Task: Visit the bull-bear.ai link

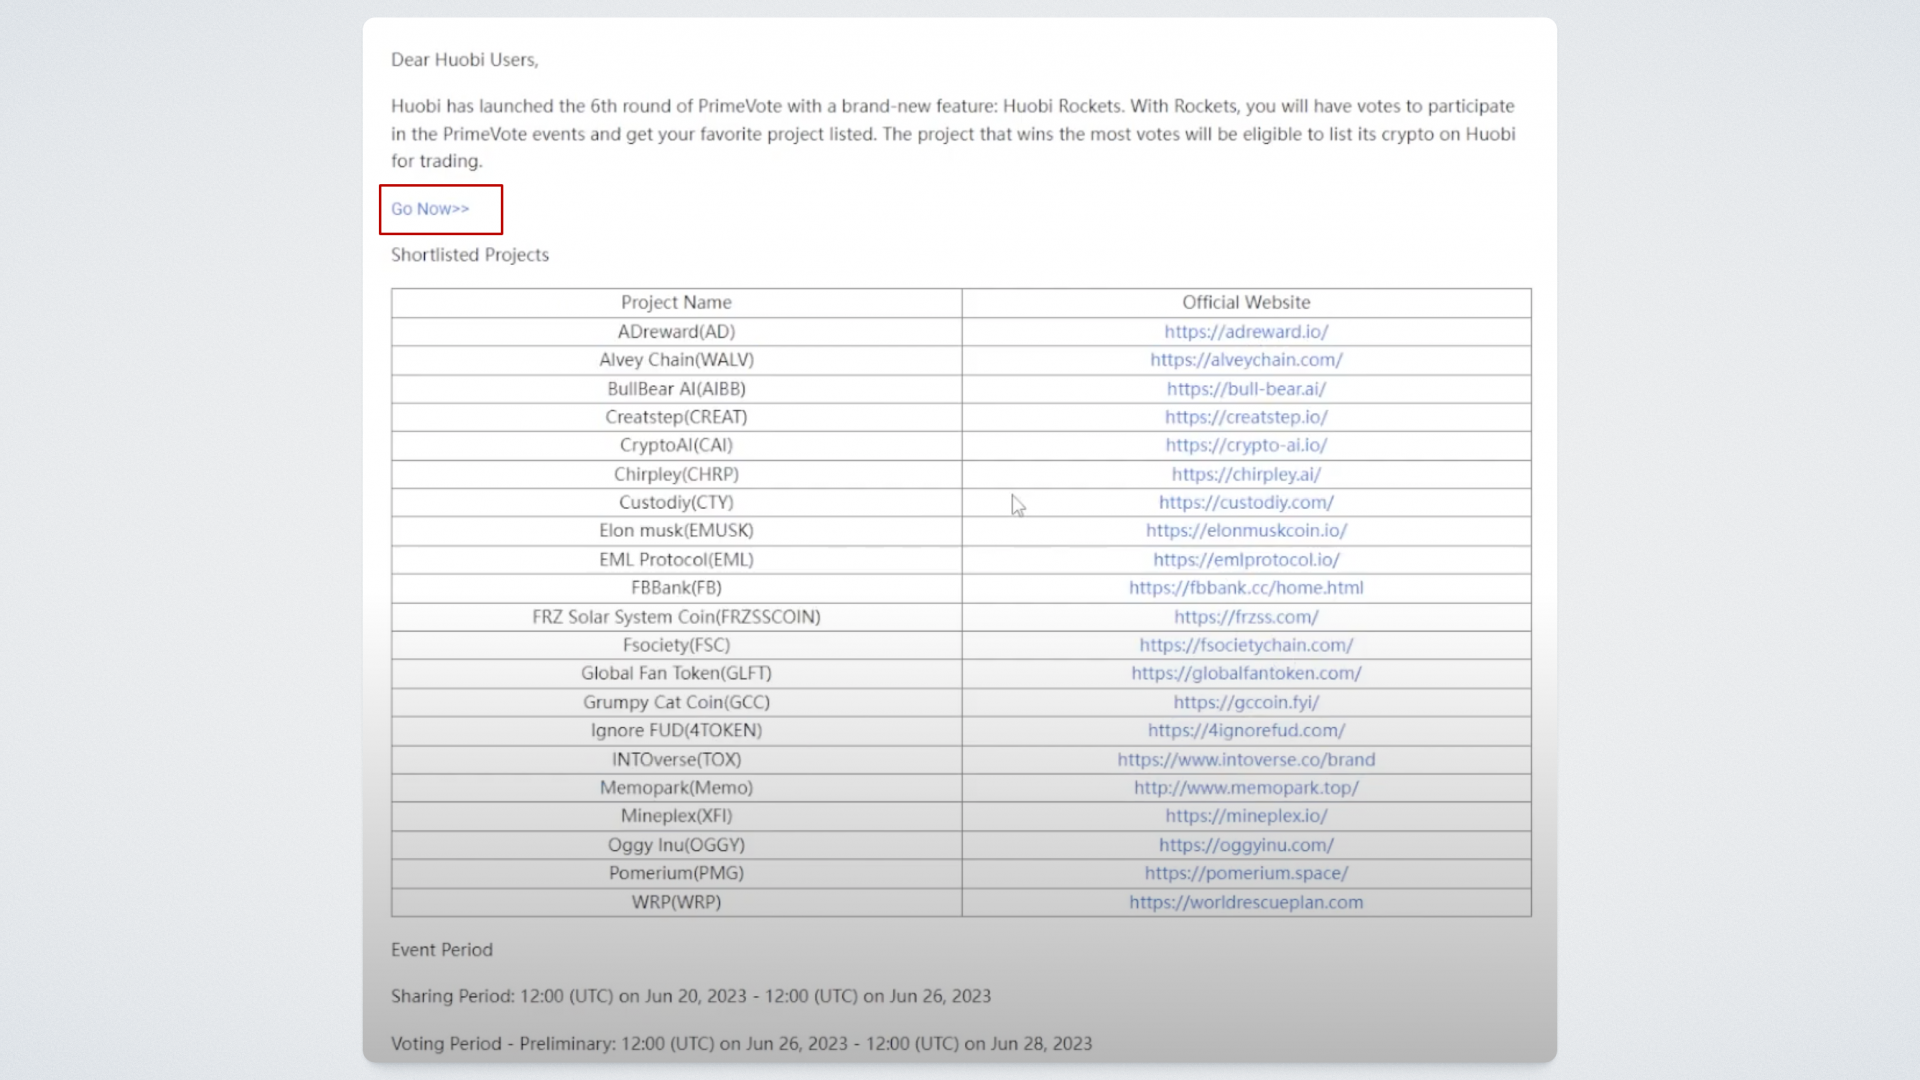Action: click(x=1246, y=389)
